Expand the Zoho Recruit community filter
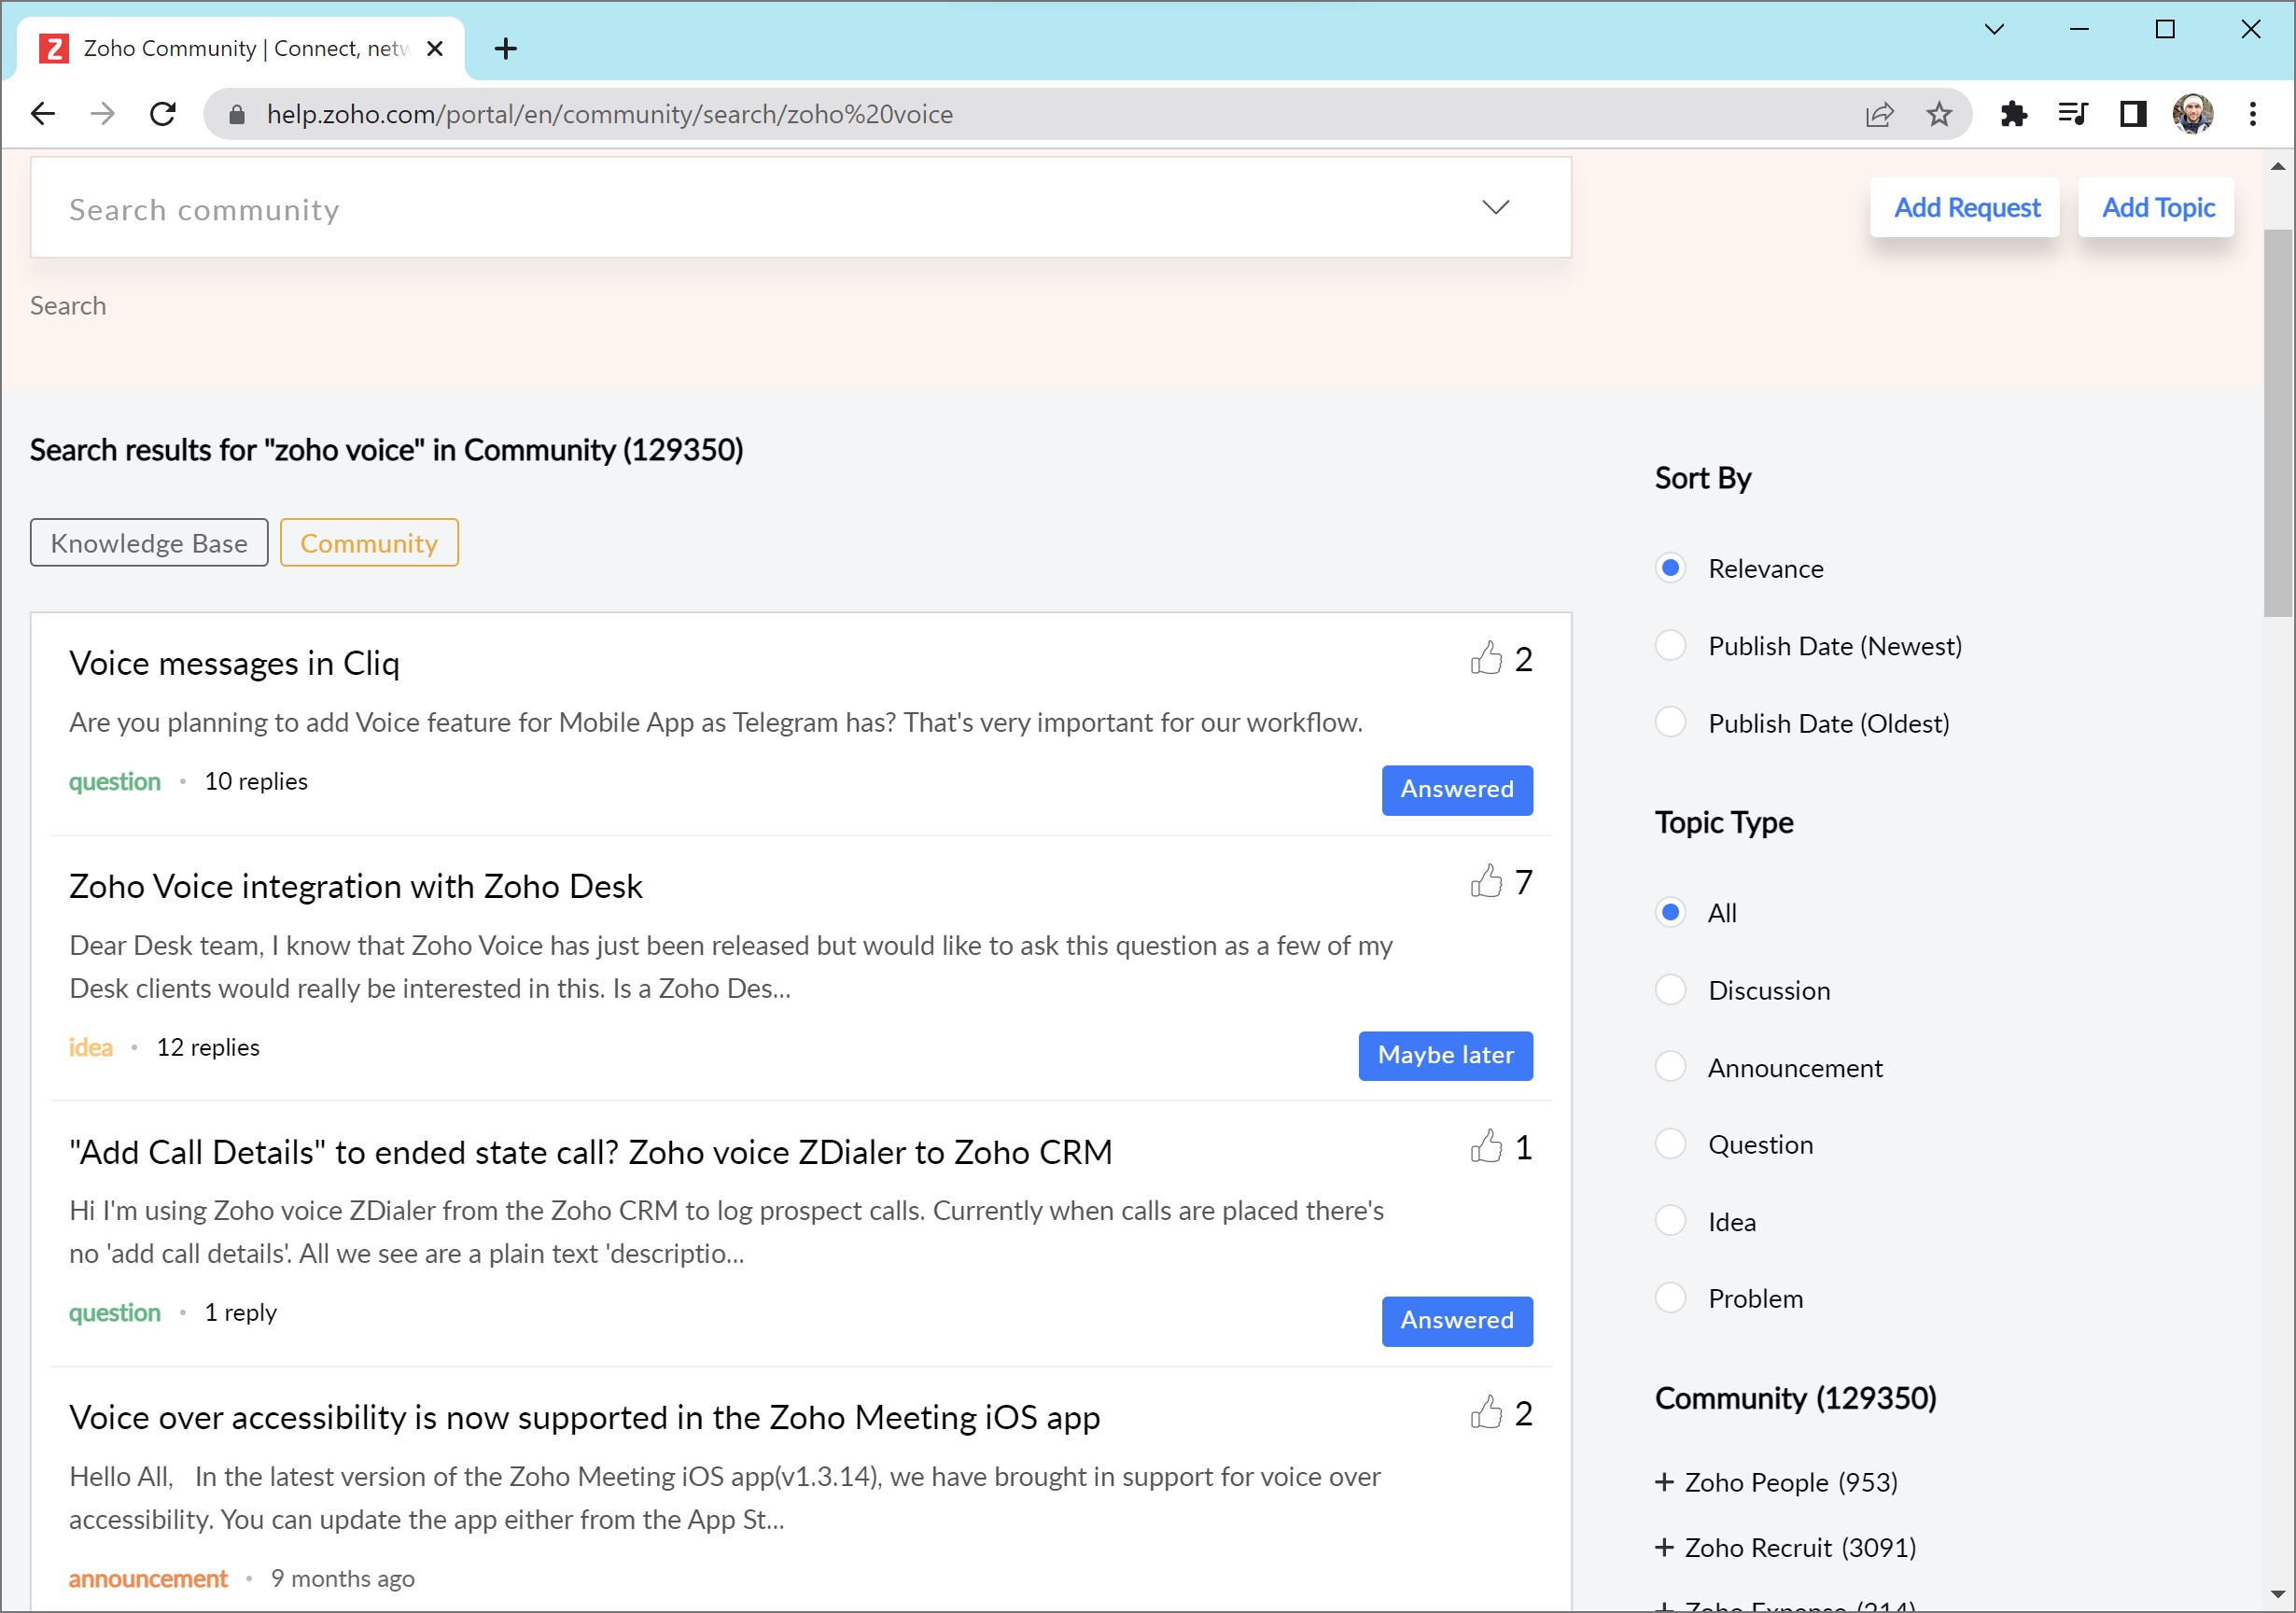This screenshot has height=1613, width=2296. [x=1661, y=1545]
